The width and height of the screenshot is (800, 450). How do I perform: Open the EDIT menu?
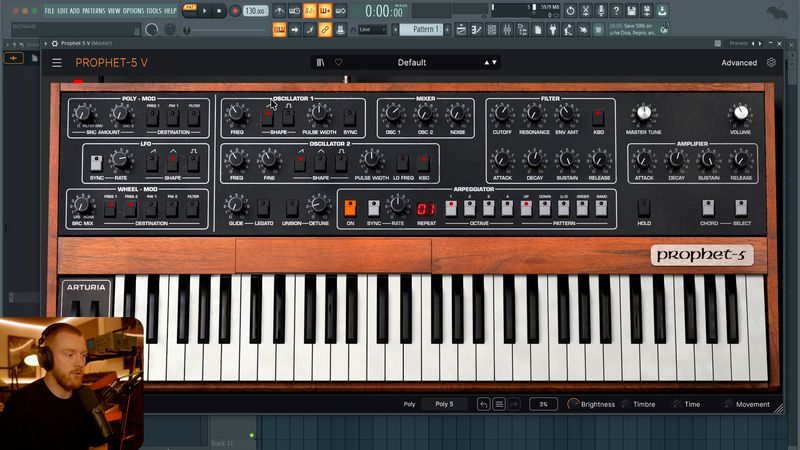62,11
